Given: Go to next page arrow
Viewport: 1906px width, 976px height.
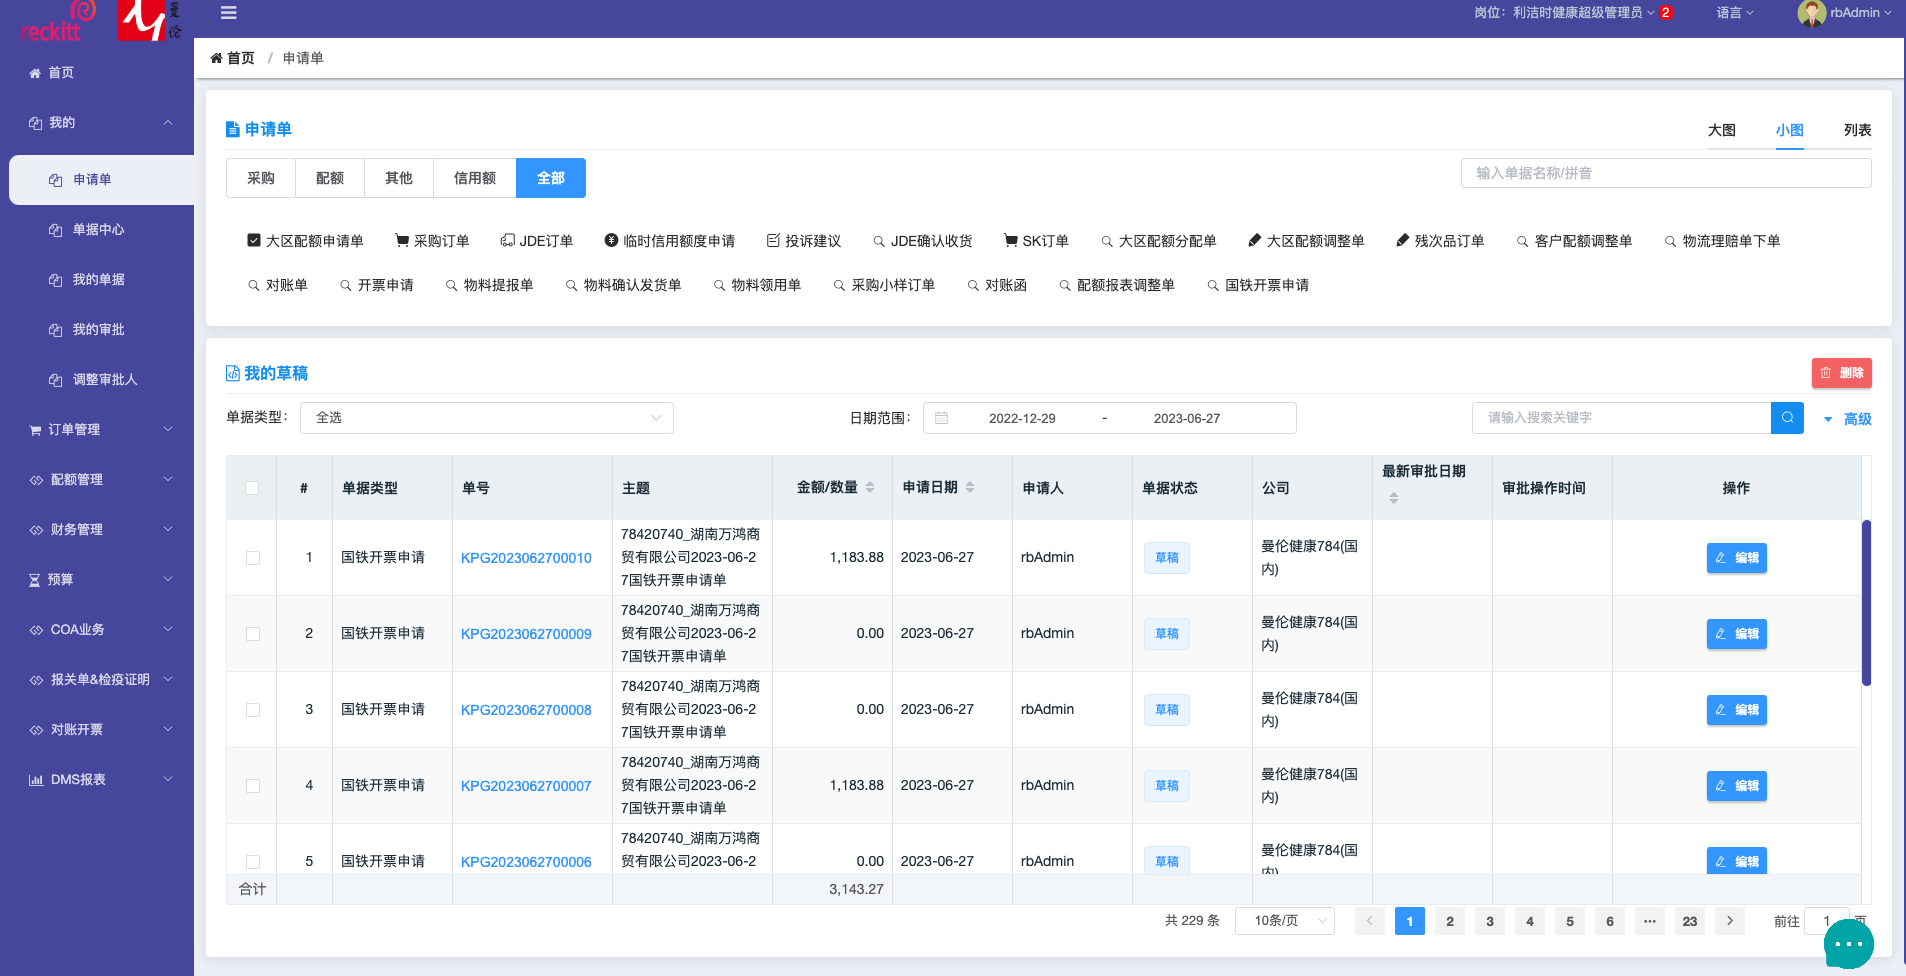Looking at the screenshot, I should (1730, 921).
